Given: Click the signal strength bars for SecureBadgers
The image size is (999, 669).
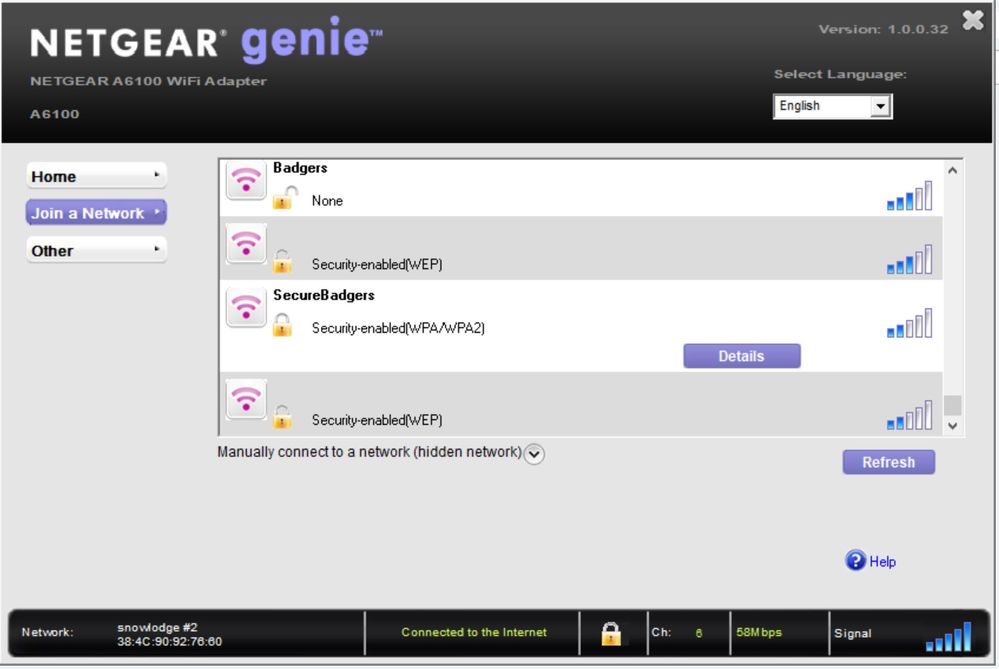Looking at the screenshot, I should pos(909,323).
